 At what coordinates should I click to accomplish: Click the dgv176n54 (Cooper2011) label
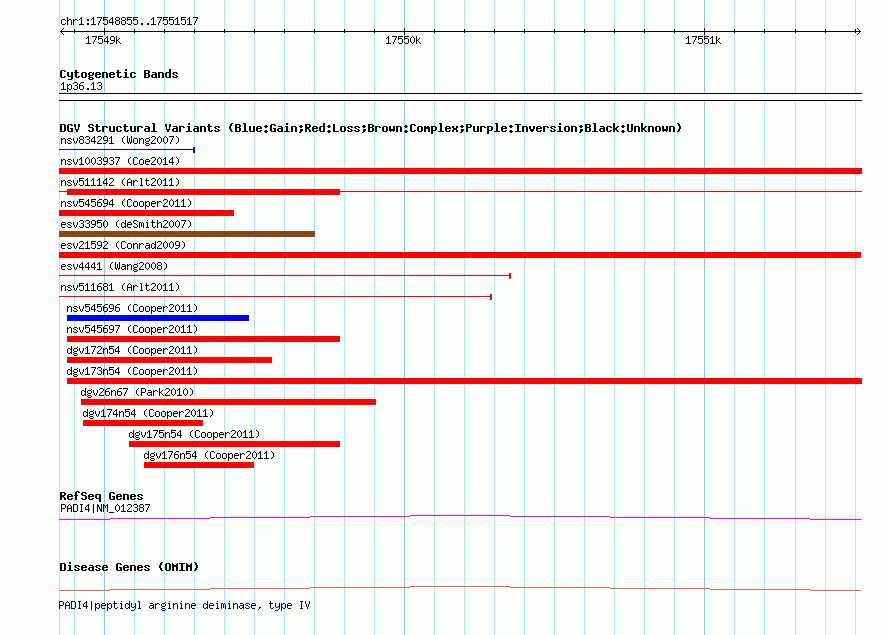point(209,455)
